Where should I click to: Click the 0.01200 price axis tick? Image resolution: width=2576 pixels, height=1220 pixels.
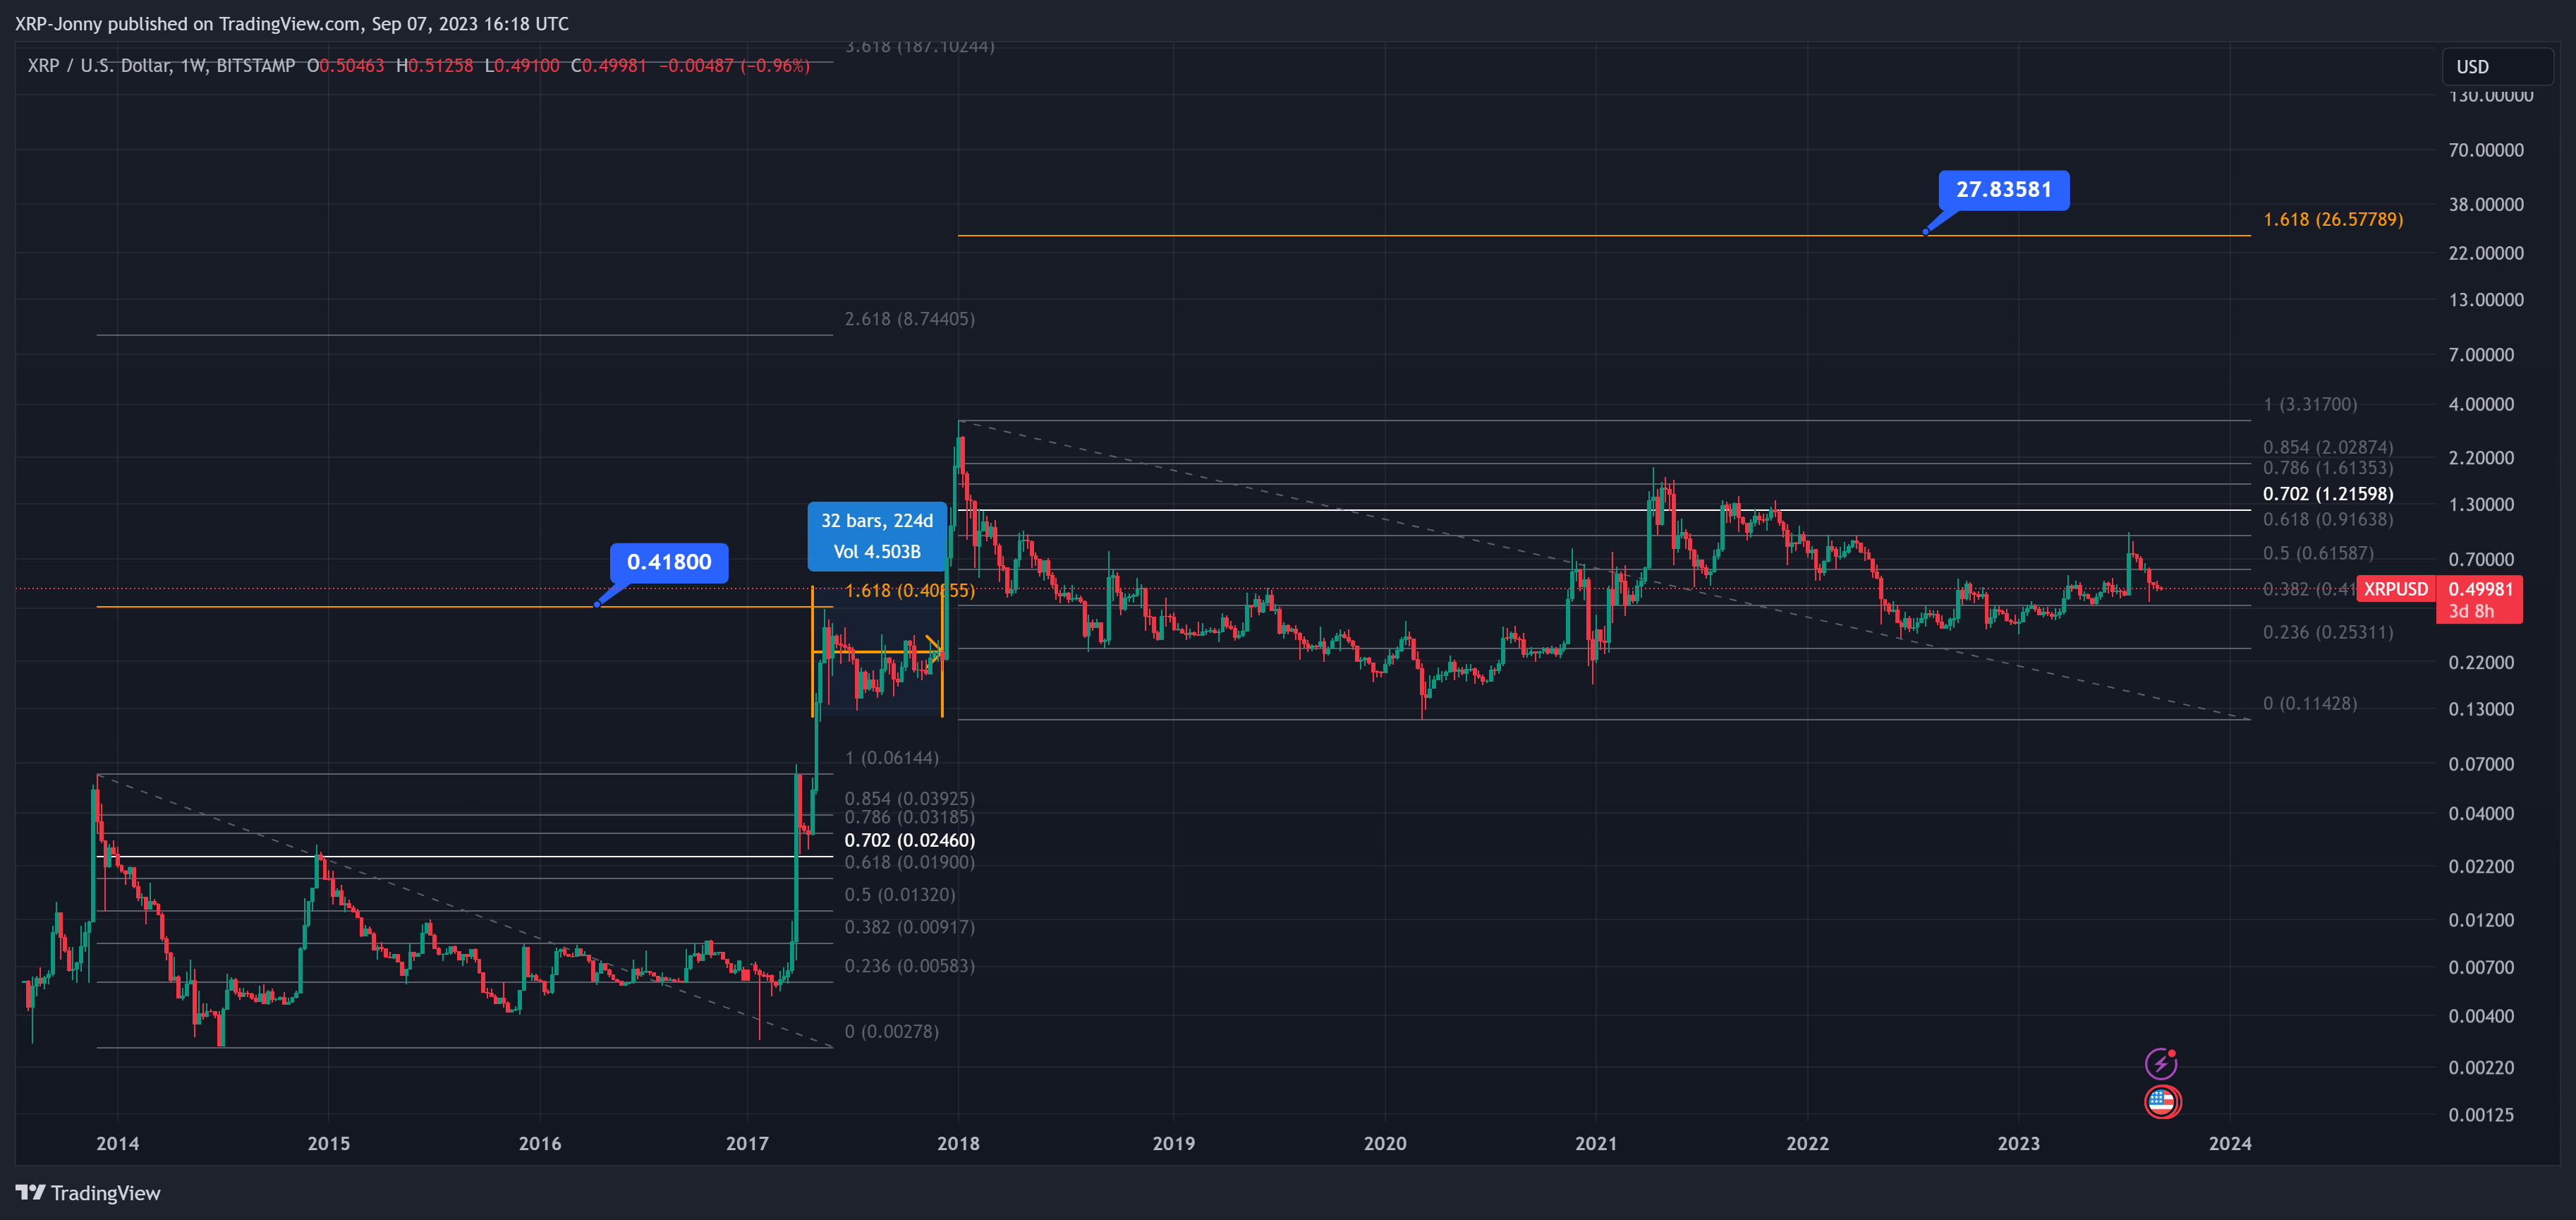pyautogui.click(x=2481, y=920)
